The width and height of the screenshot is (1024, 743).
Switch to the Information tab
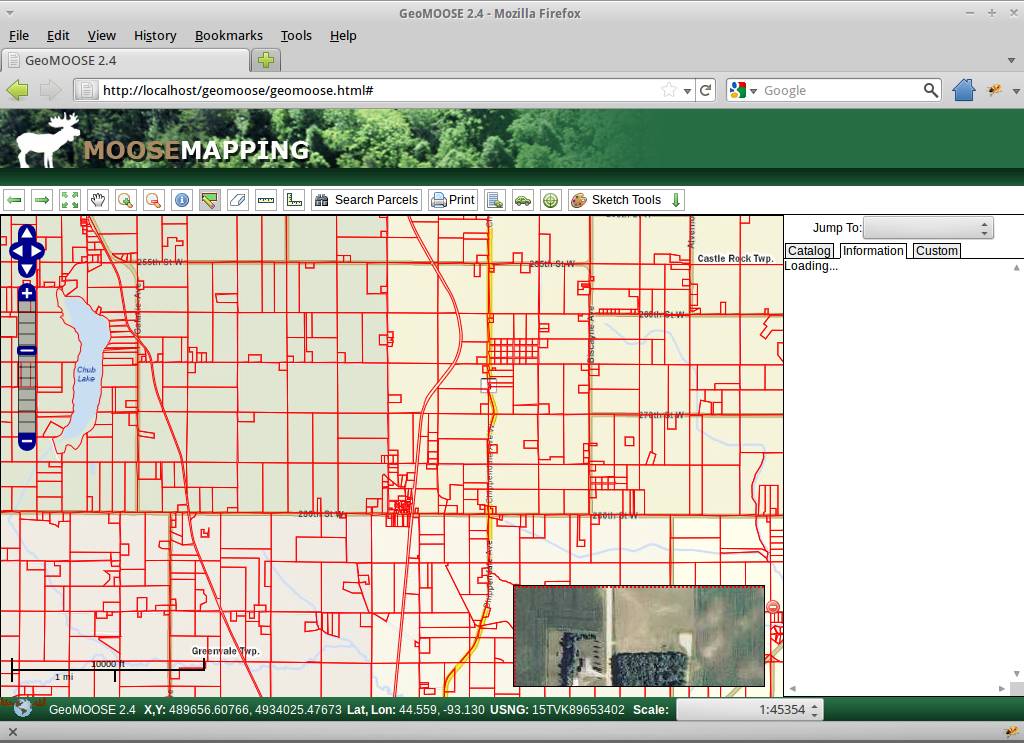(873, 251)
